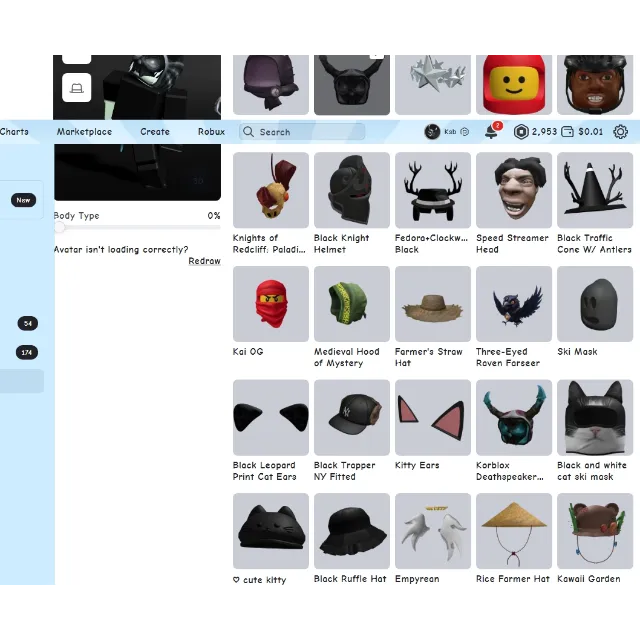The width and height of the screenshot is (640, 640).
Task: Click the 2,953 Robux balance
Action: (544, 132)
